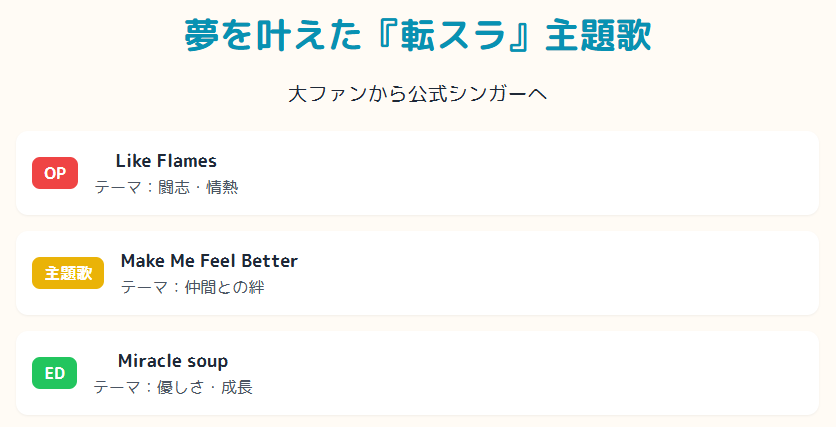Click the red OP badge
This screenshot has width=836, height=427.
pyautogui.click(x=55, y=173)
